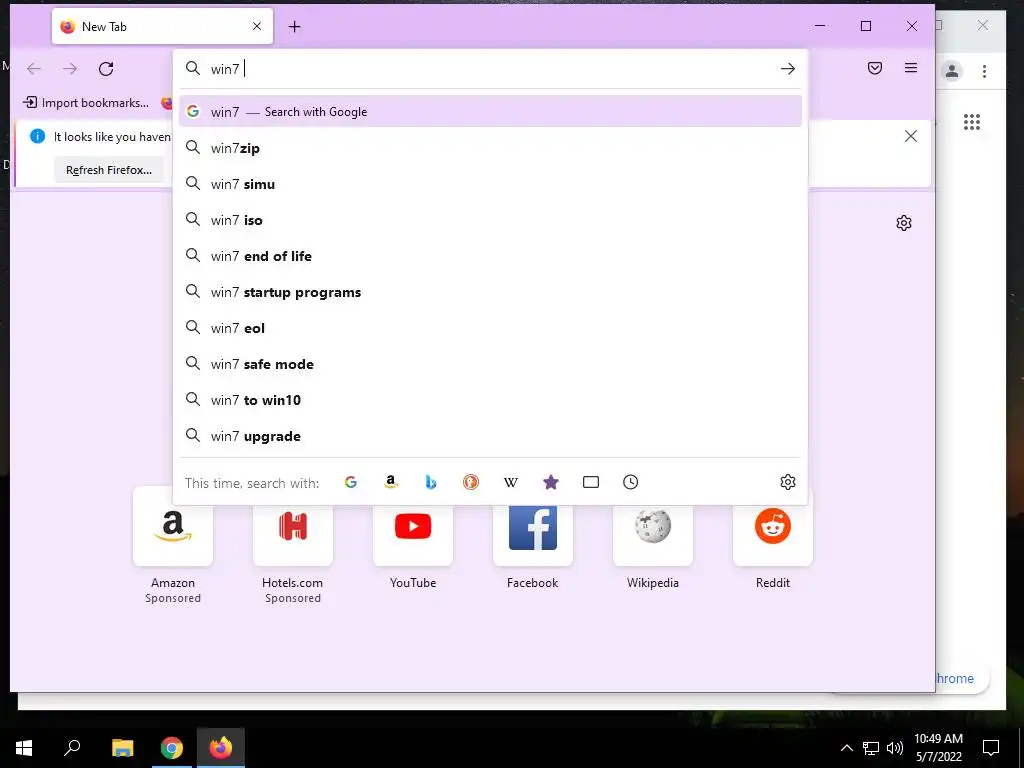The image size is (1024, 768).
Task: Open Firefox application menu hamburger
Action: coord(911,68)
